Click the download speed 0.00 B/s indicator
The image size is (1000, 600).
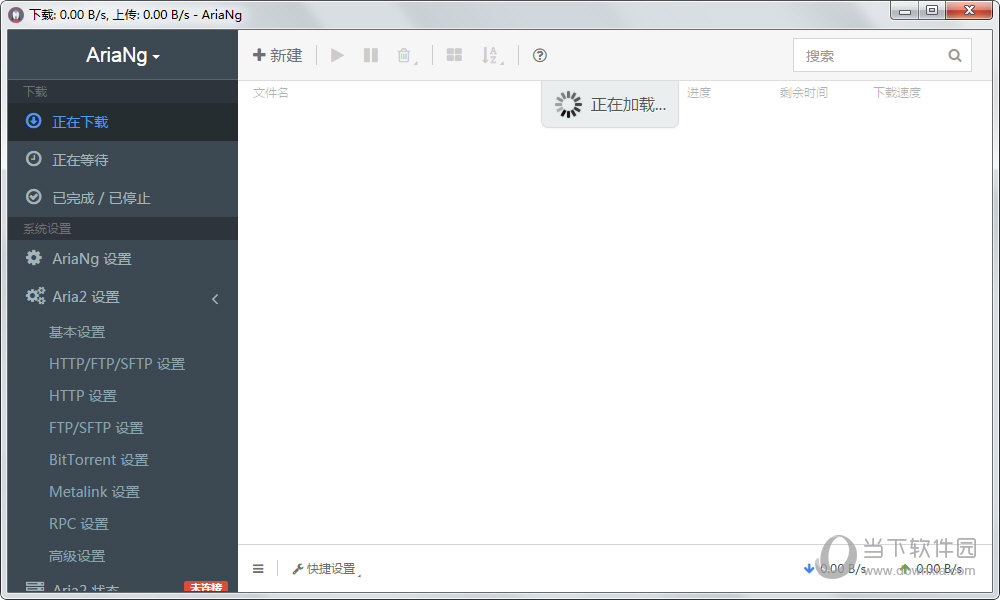(835, 568)
